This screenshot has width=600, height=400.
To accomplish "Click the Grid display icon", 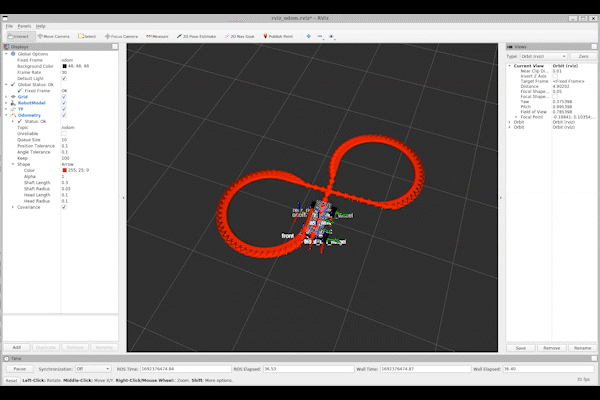I will click(13, 97).
